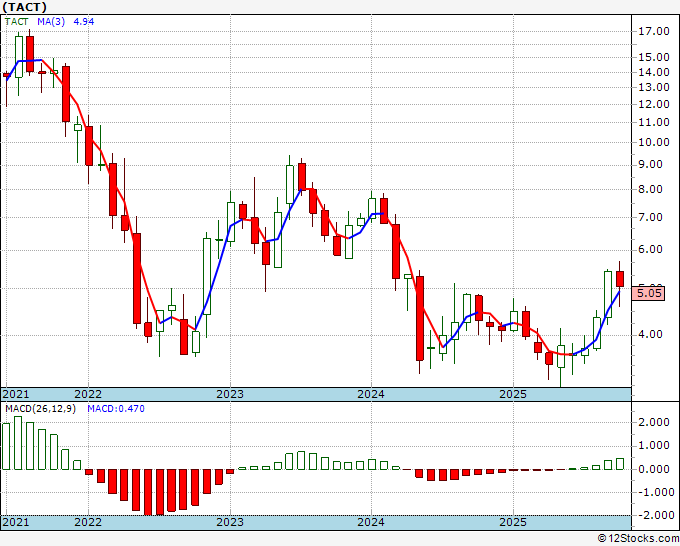The width and height of the screenshot is (680, 546).
Task: Click 2024 on the MACD panel timeline
Action: tap(371, 522)
